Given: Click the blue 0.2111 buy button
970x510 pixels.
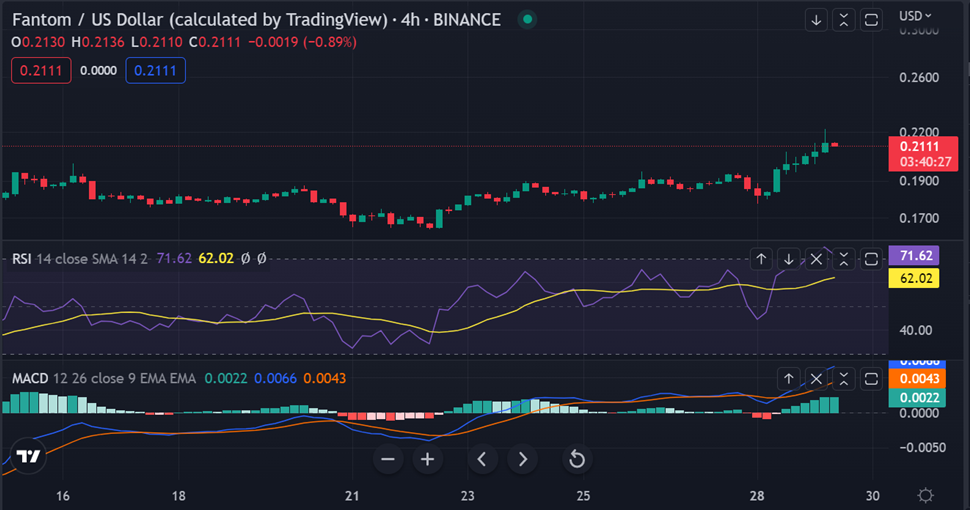Looking at the screenshot, I should pos(155,71).
